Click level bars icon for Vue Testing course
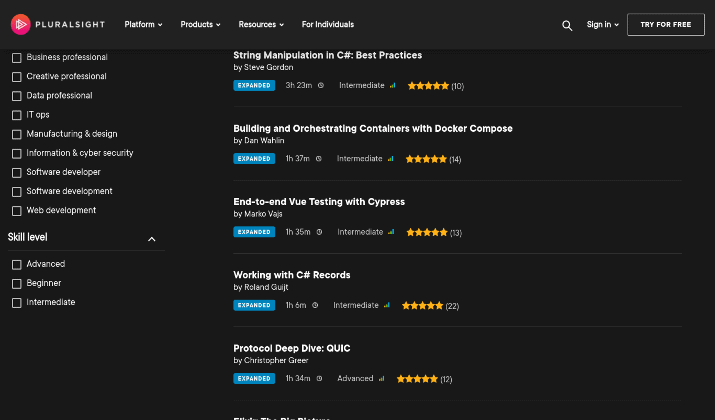 tap(391, 232)
